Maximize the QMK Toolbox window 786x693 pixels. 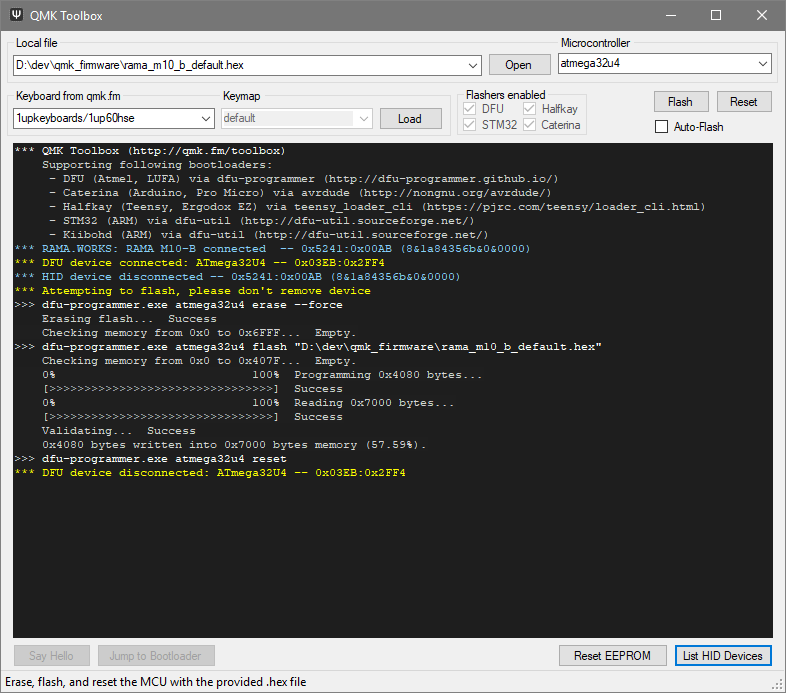tap(716, 16)
